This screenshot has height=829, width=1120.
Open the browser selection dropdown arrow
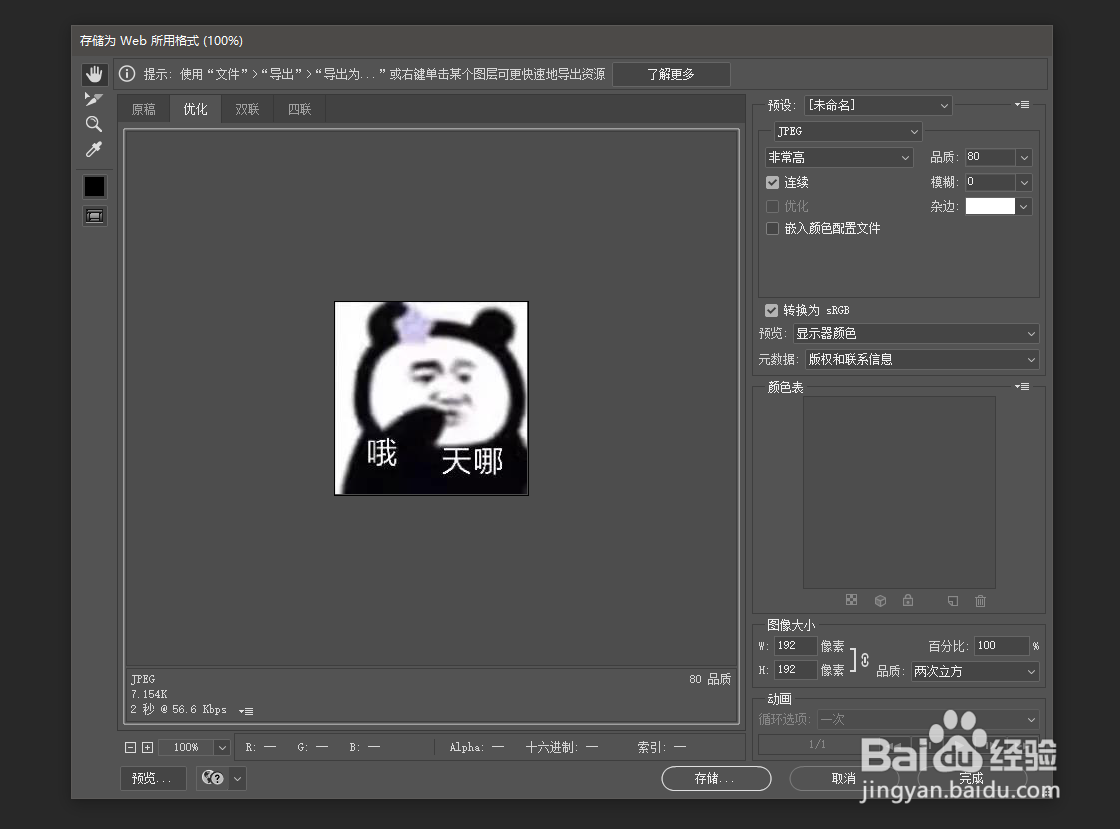238,778
